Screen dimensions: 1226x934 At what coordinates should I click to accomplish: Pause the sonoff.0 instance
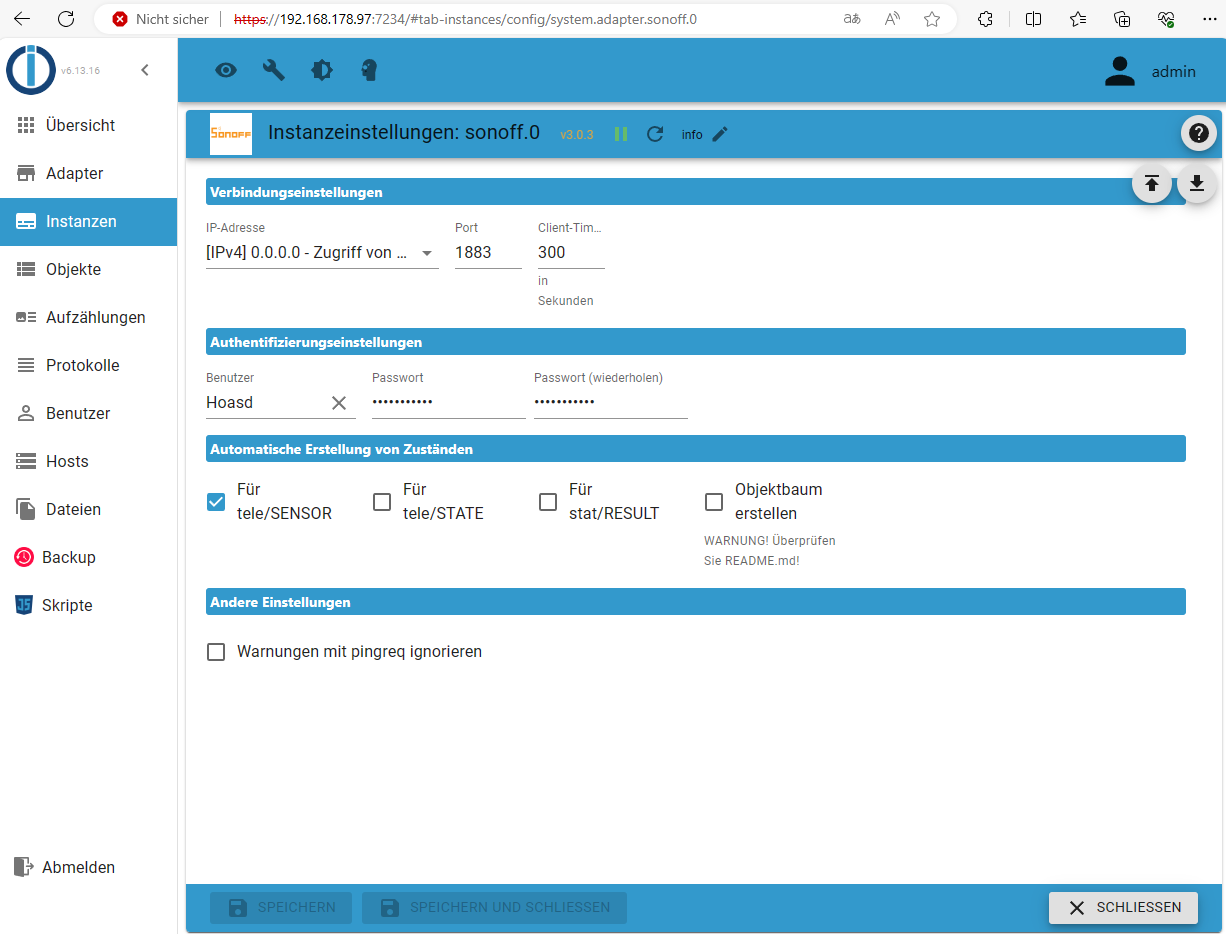(621, 134)
